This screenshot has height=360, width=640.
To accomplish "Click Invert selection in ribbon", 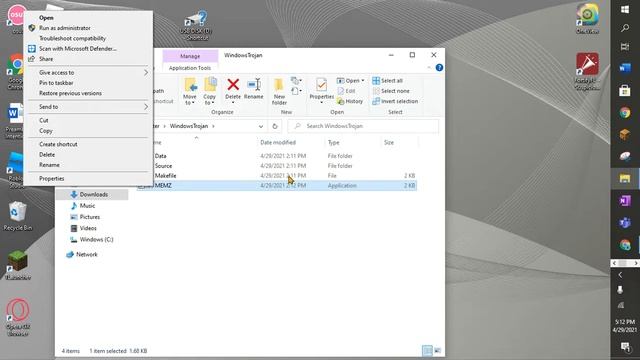I will coord(395,101).
